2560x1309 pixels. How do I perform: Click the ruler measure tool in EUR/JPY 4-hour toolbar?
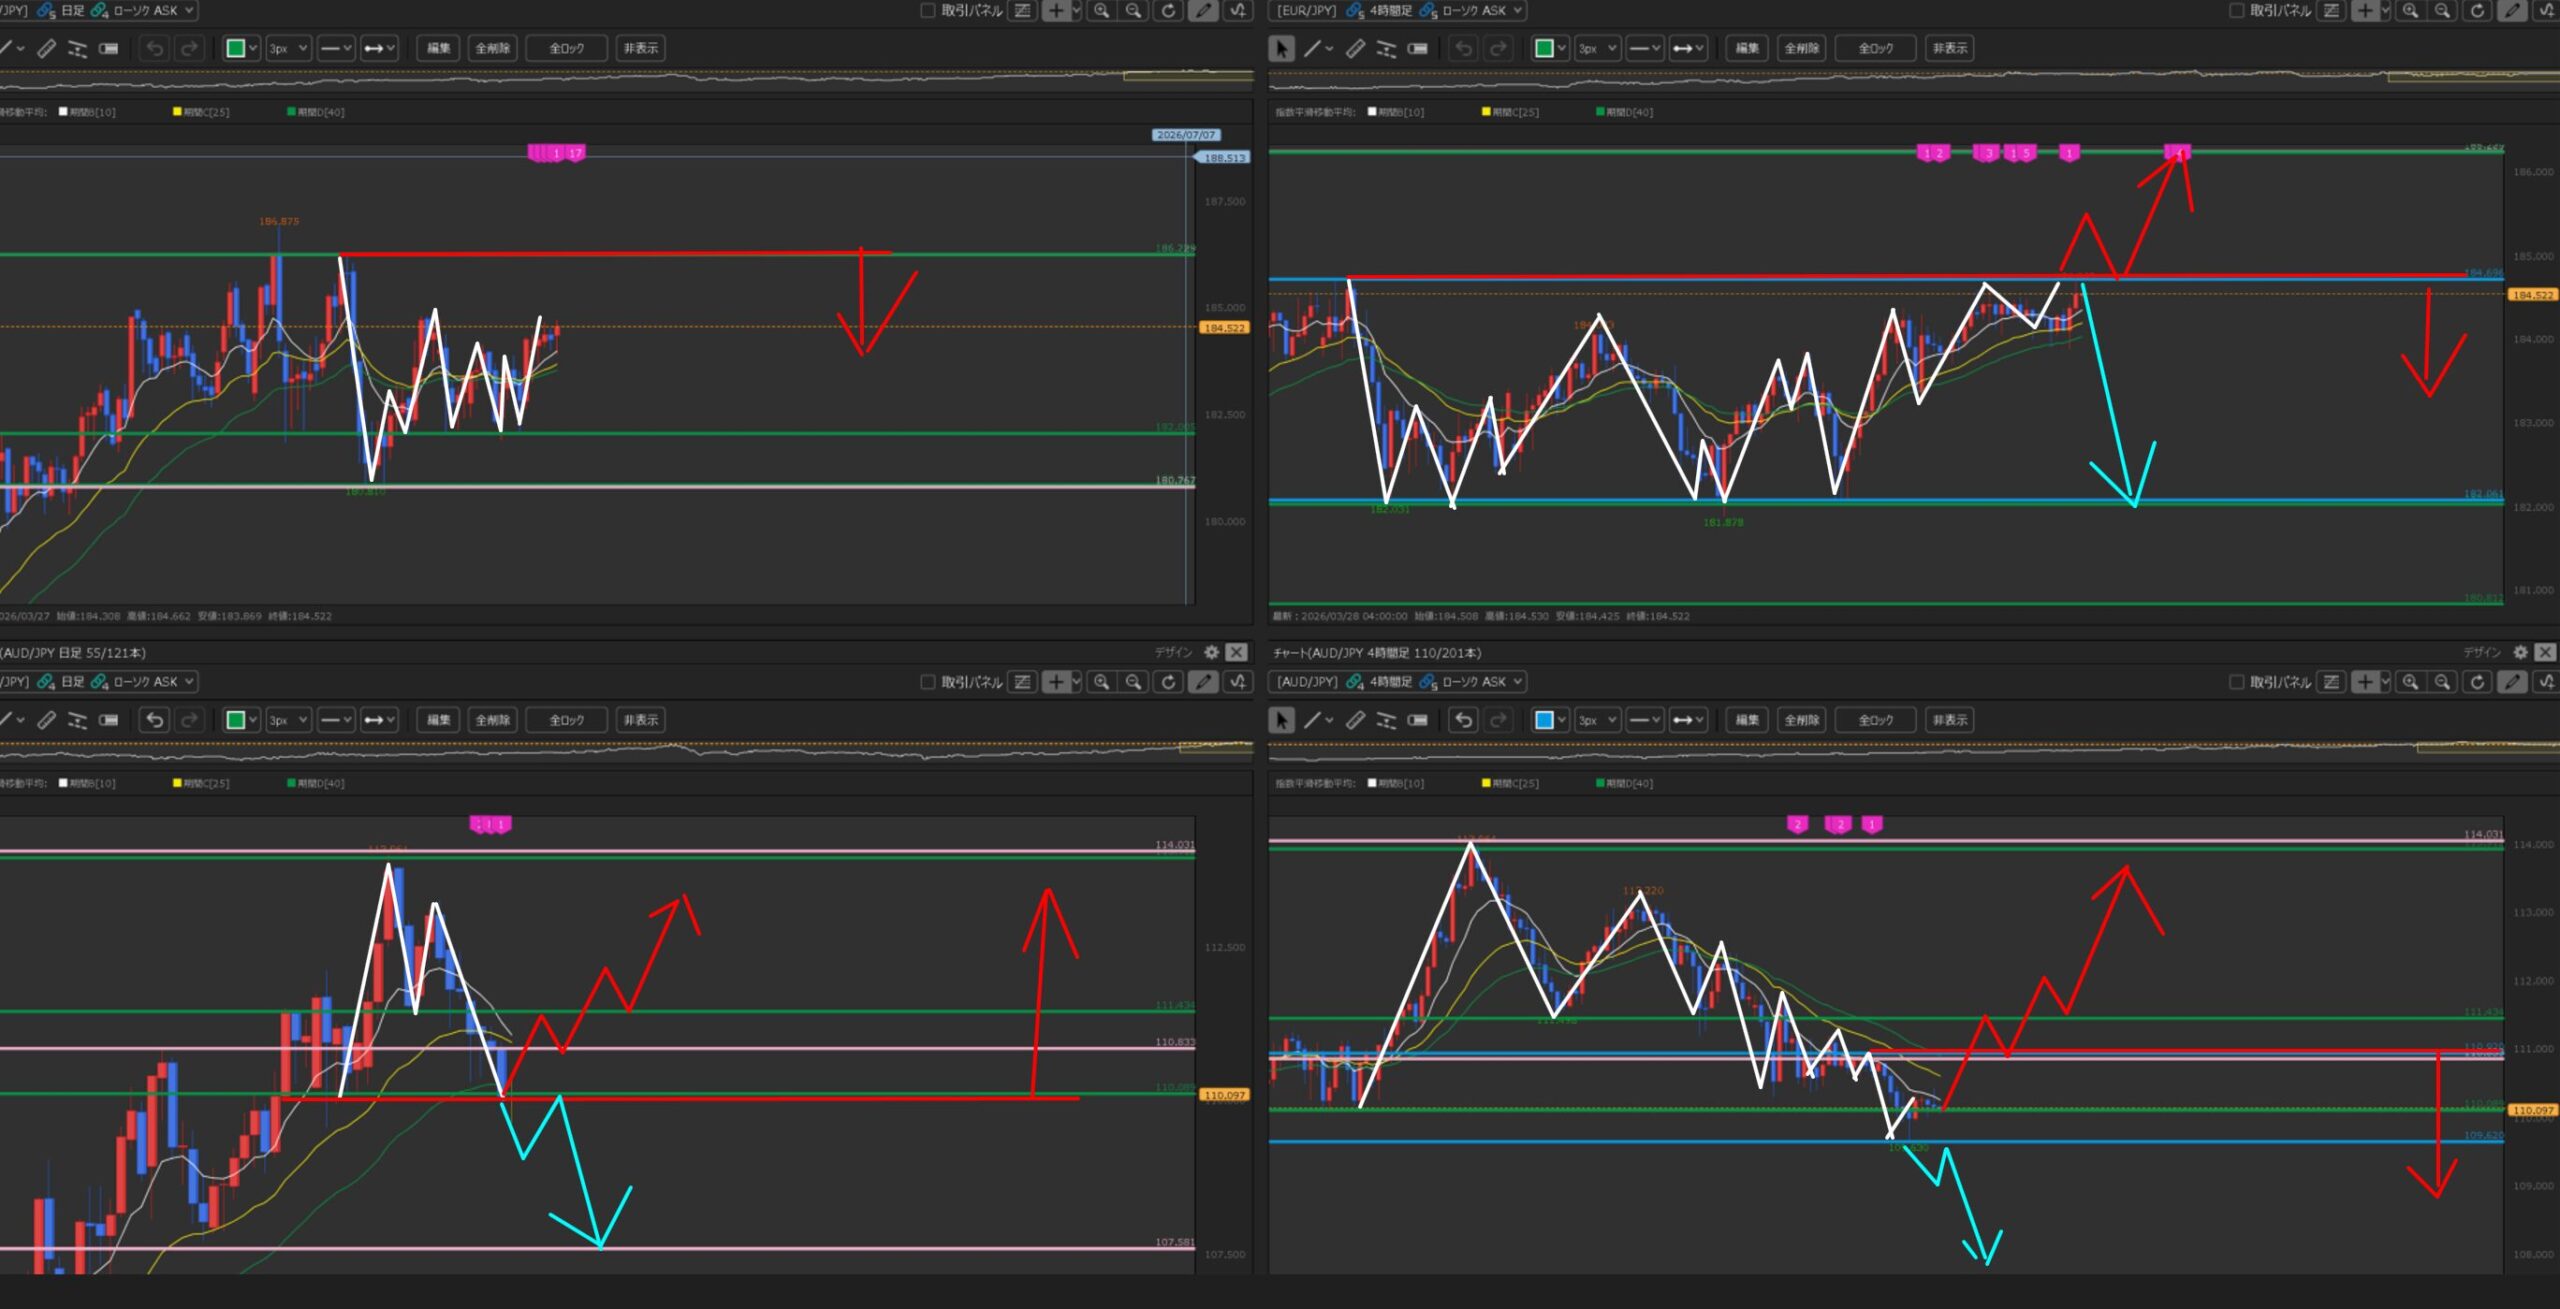pos(1355,48)
